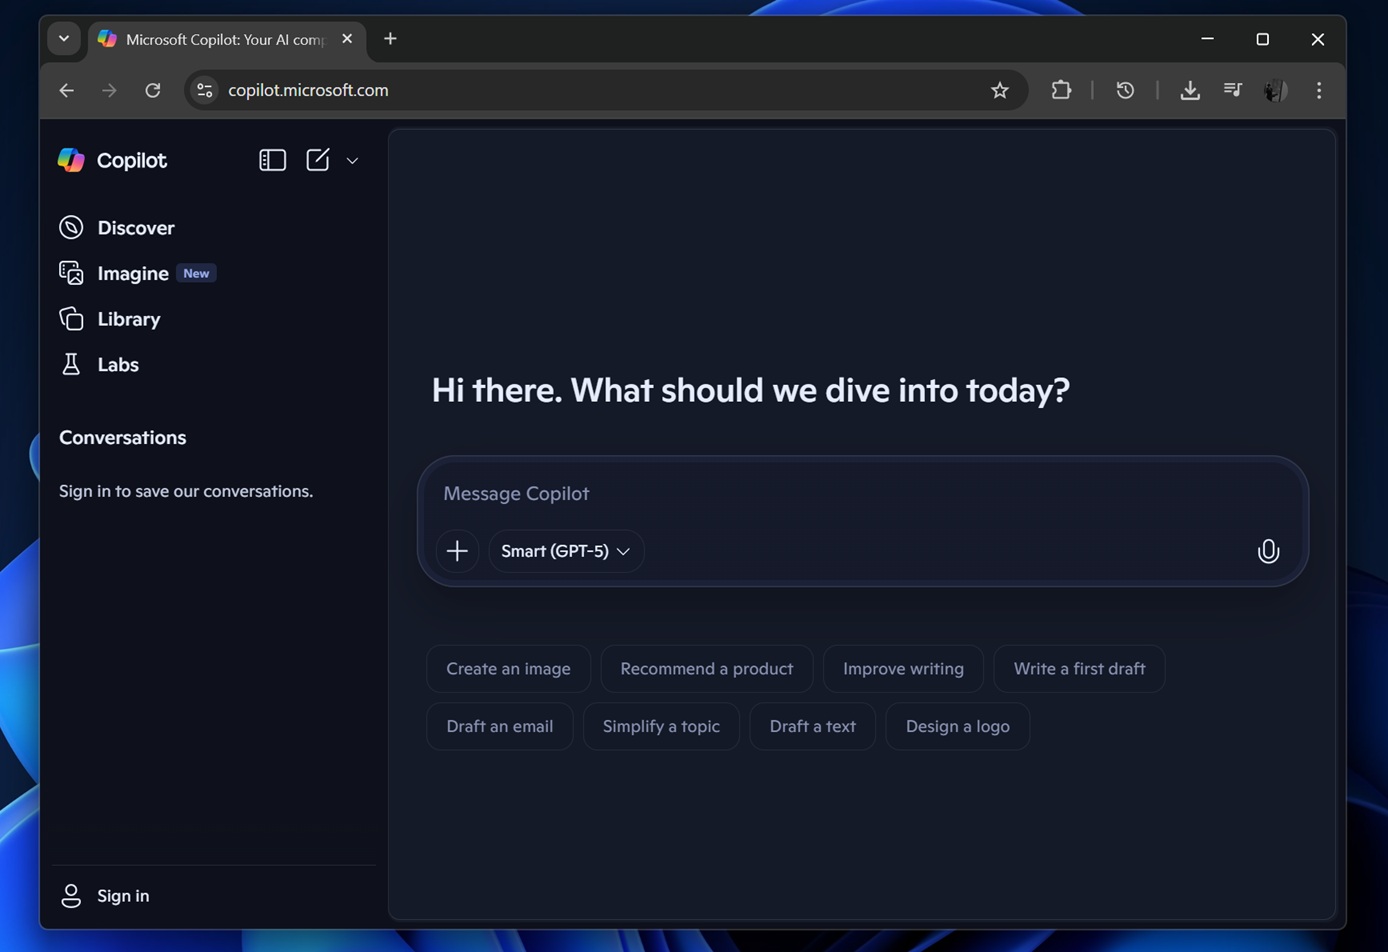Open the Smart (GPT-5) model dropdown
1388x952 pixels.
[x=565, y=550]
